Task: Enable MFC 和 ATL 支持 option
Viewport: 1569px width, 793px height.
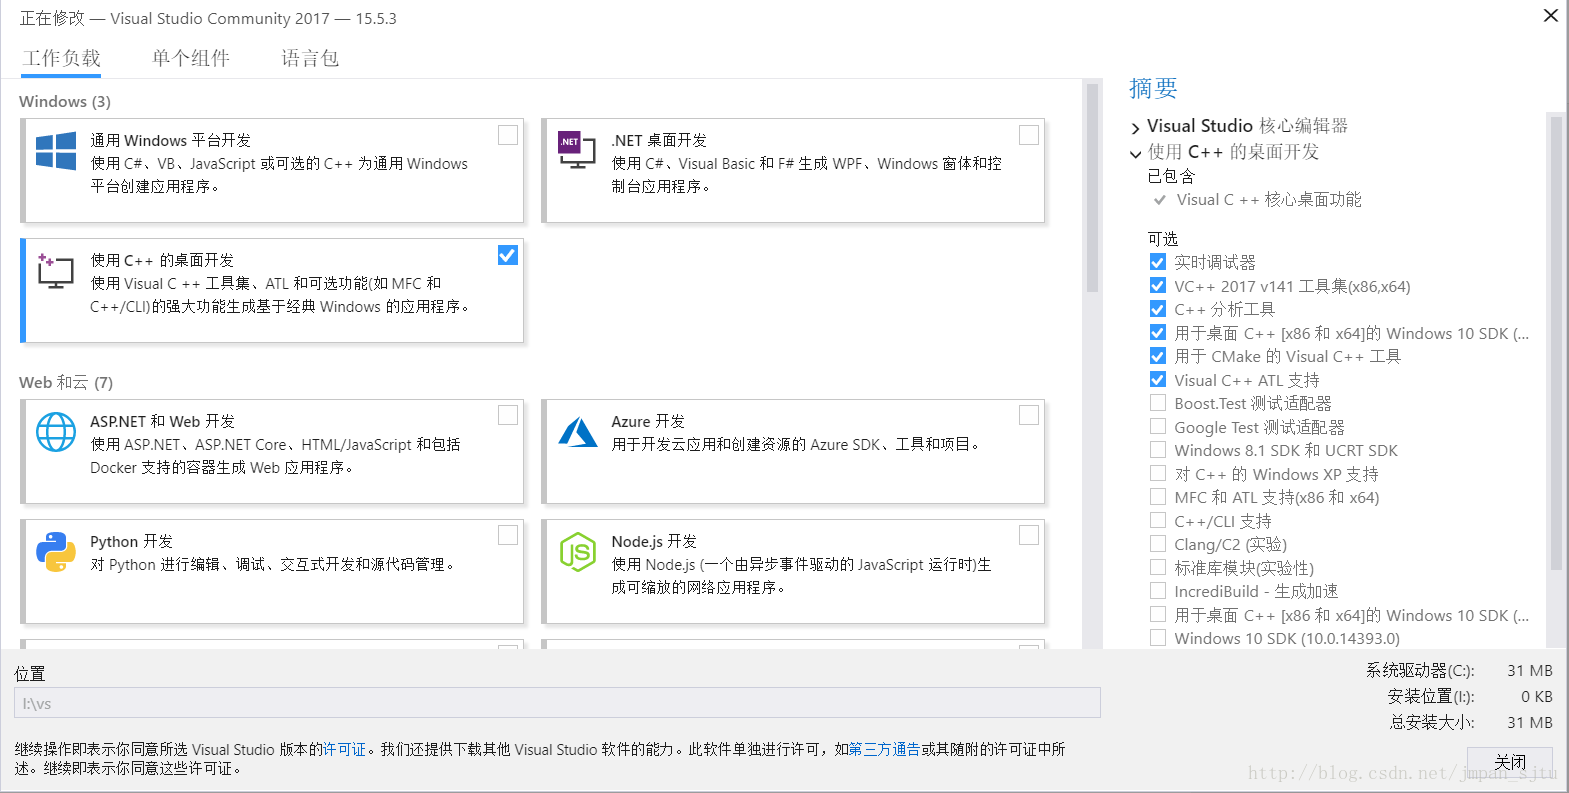Action: [x=1158, y=497]
